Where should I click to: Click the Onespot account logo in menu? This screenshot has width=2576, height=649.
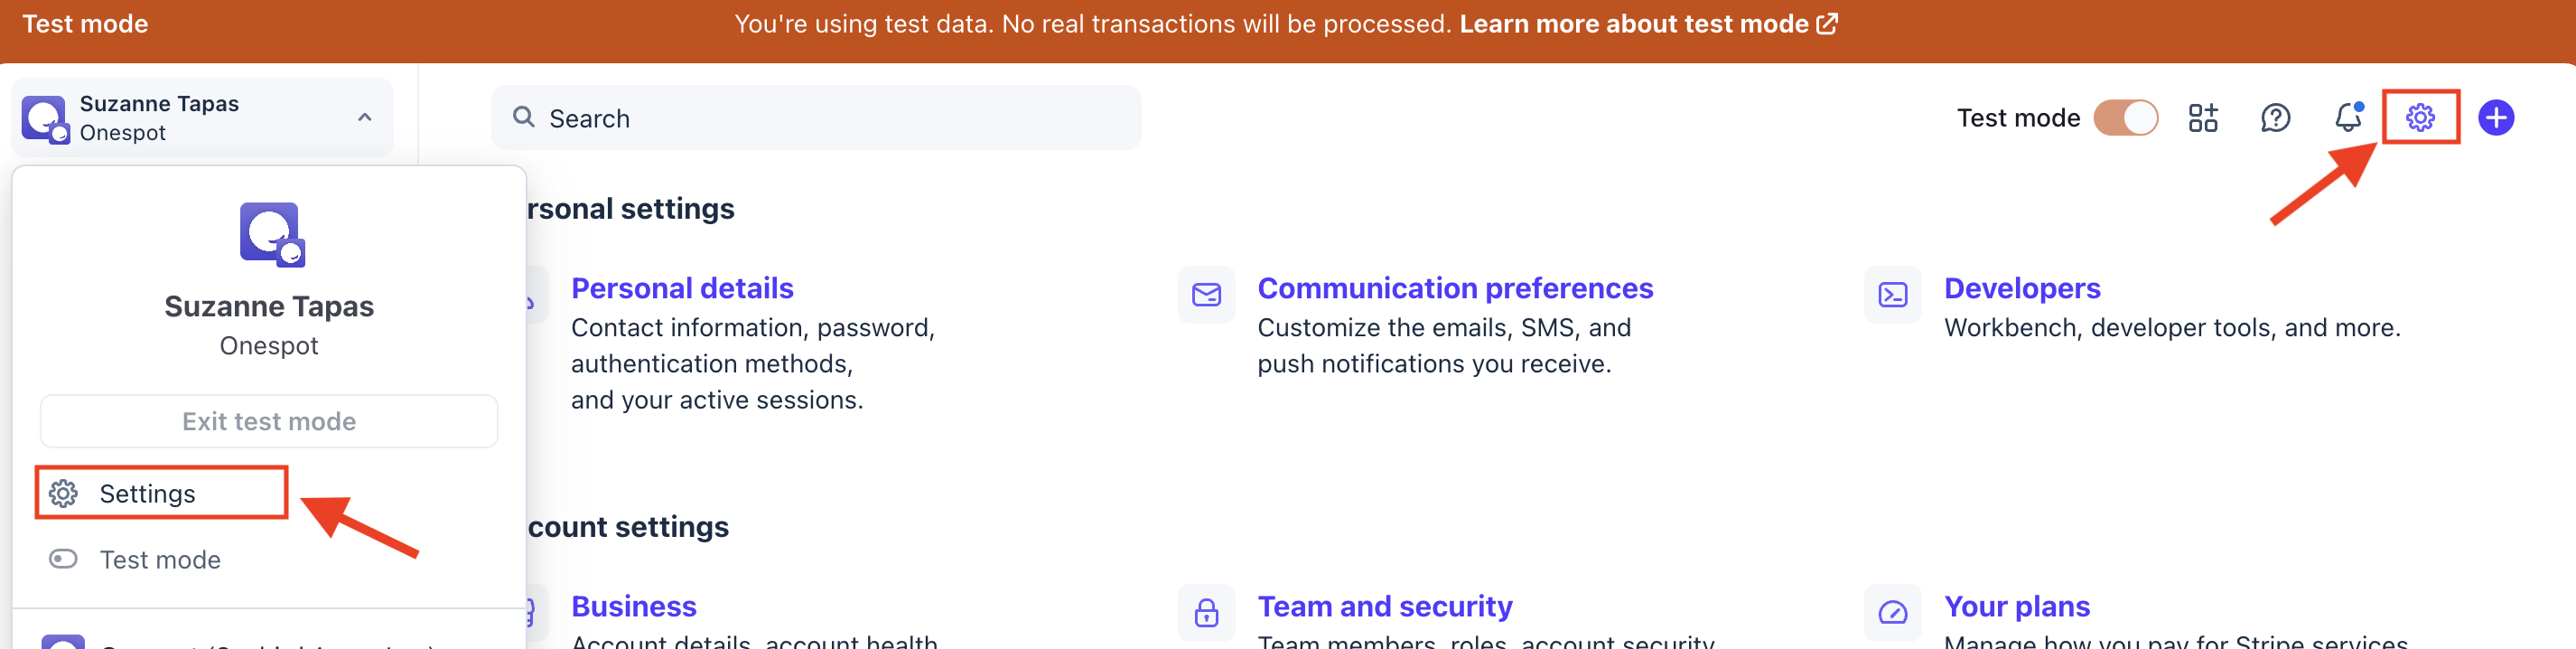[x=272, y=235]
